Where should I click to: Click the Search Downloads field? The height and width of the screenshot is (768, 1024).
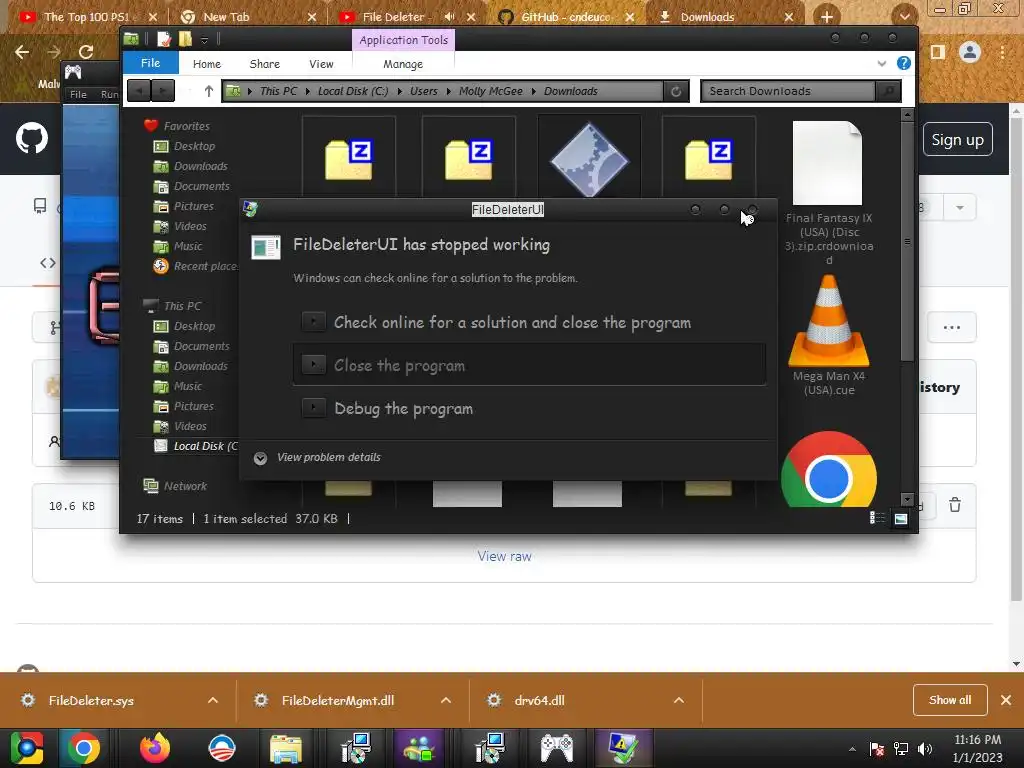click(x=788, y=91)
